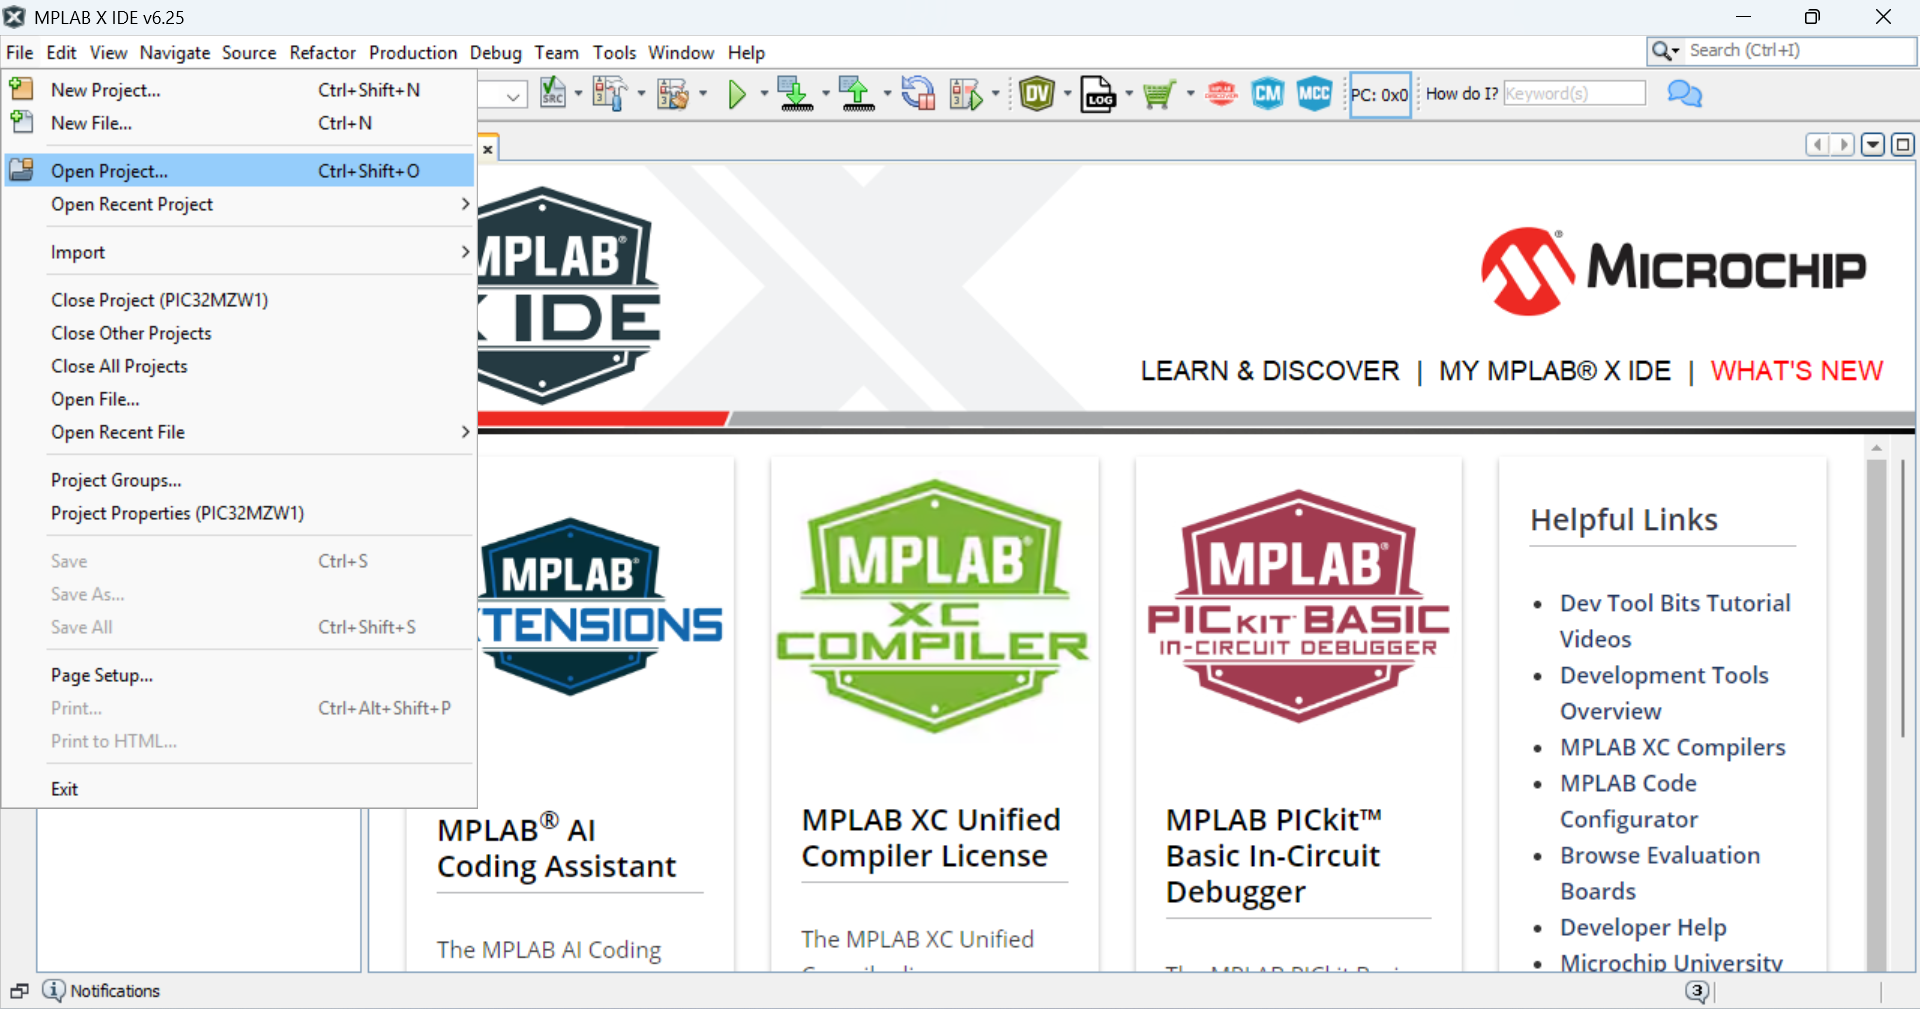Select Open Project... from File menu
Viewport: 1920px width, 1009px height.
239,170
